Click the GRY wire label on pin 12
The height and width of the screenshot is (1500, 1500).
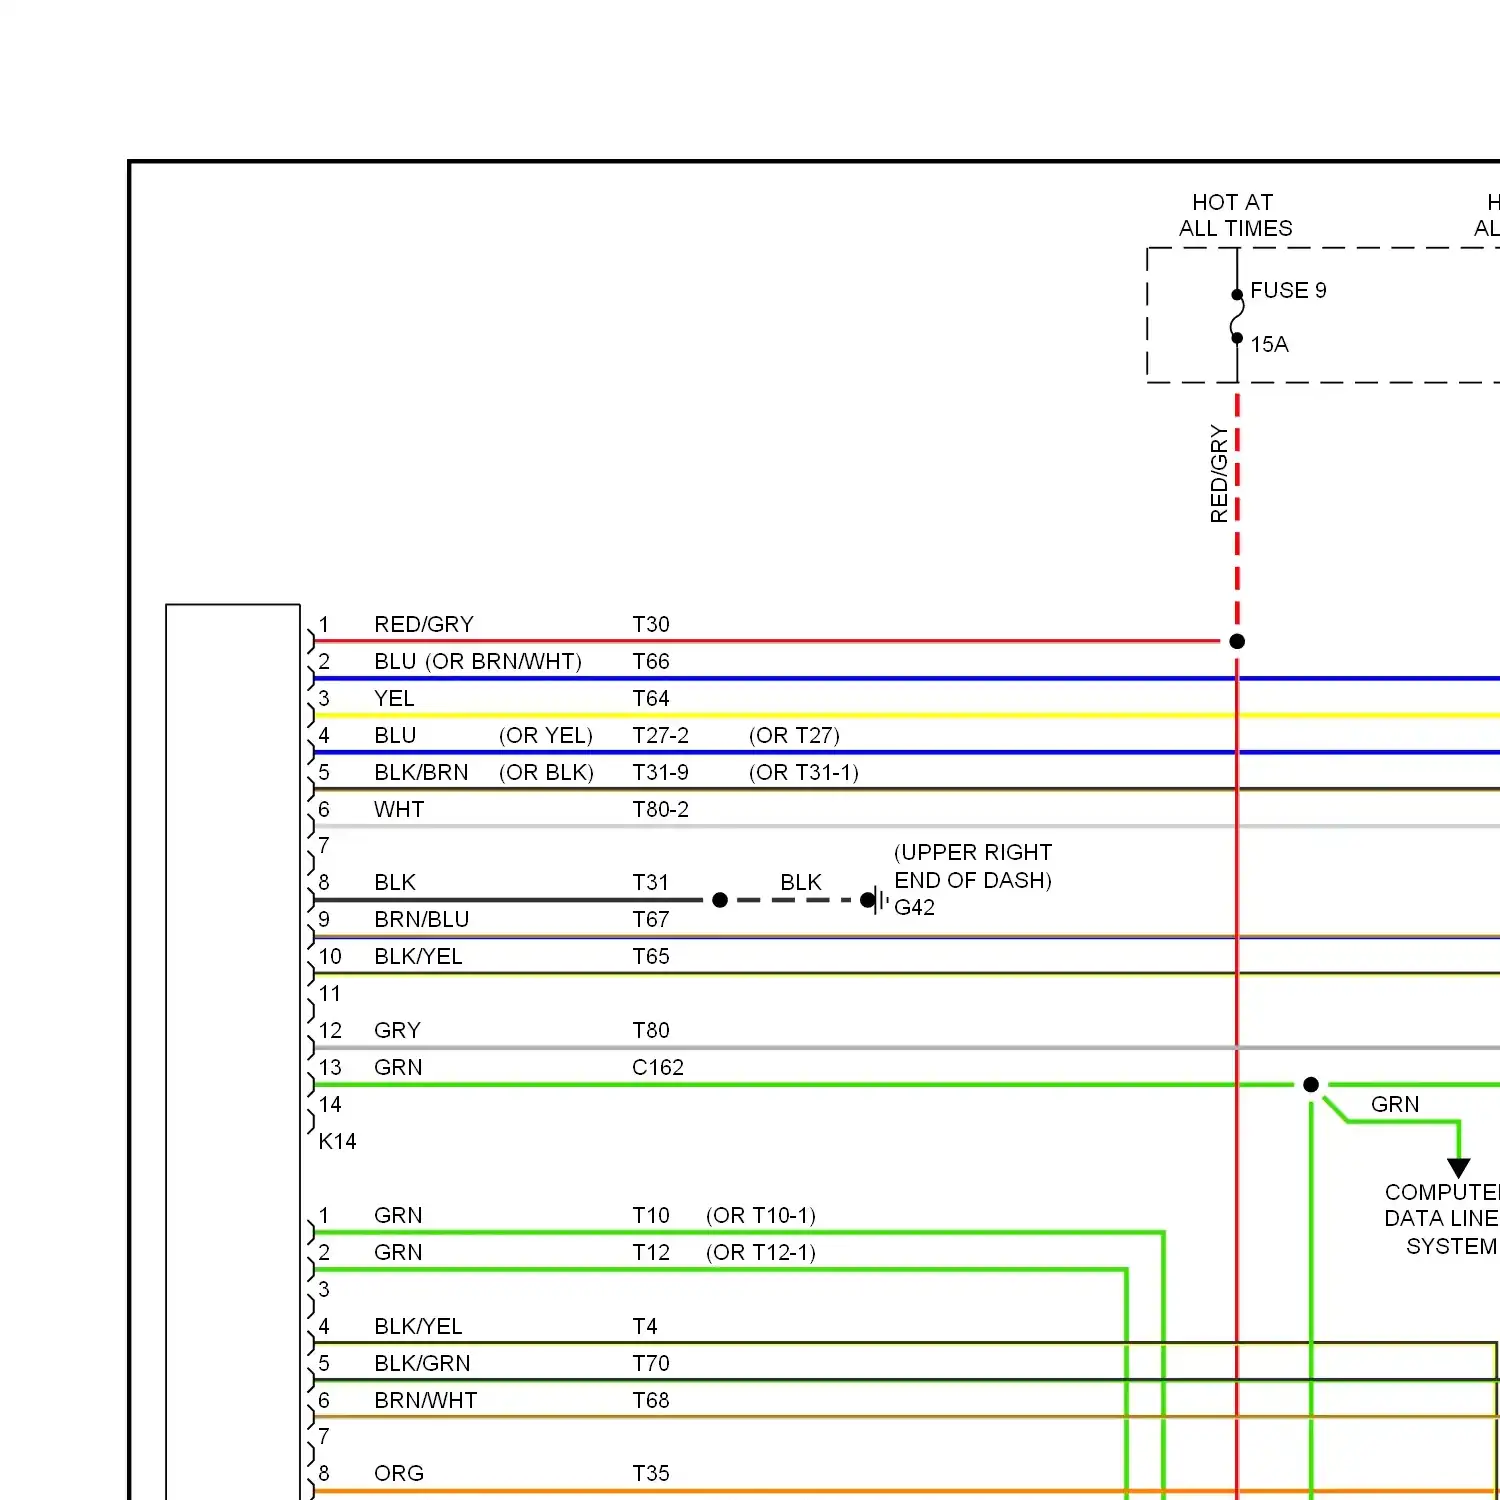coord(397,1030)
